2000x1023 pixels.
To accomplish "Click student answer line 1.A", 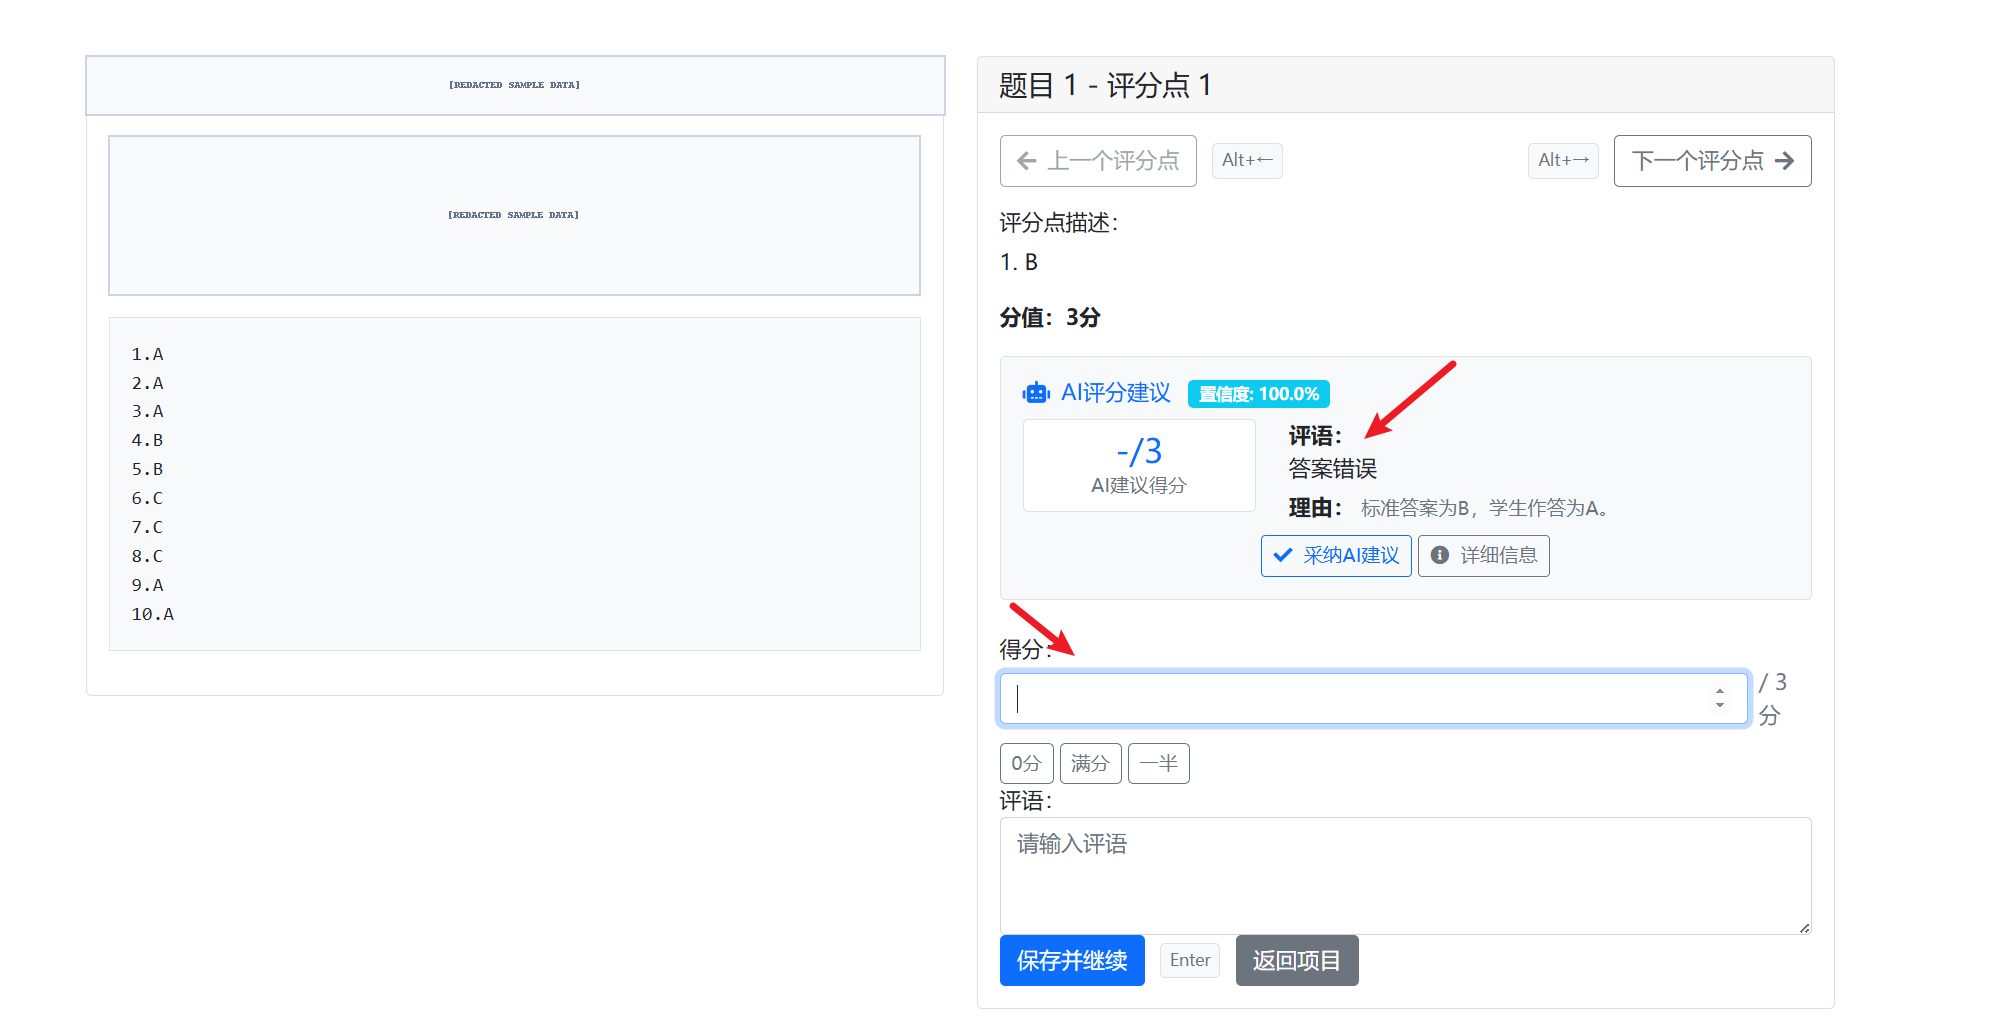I will click(147, 354).
